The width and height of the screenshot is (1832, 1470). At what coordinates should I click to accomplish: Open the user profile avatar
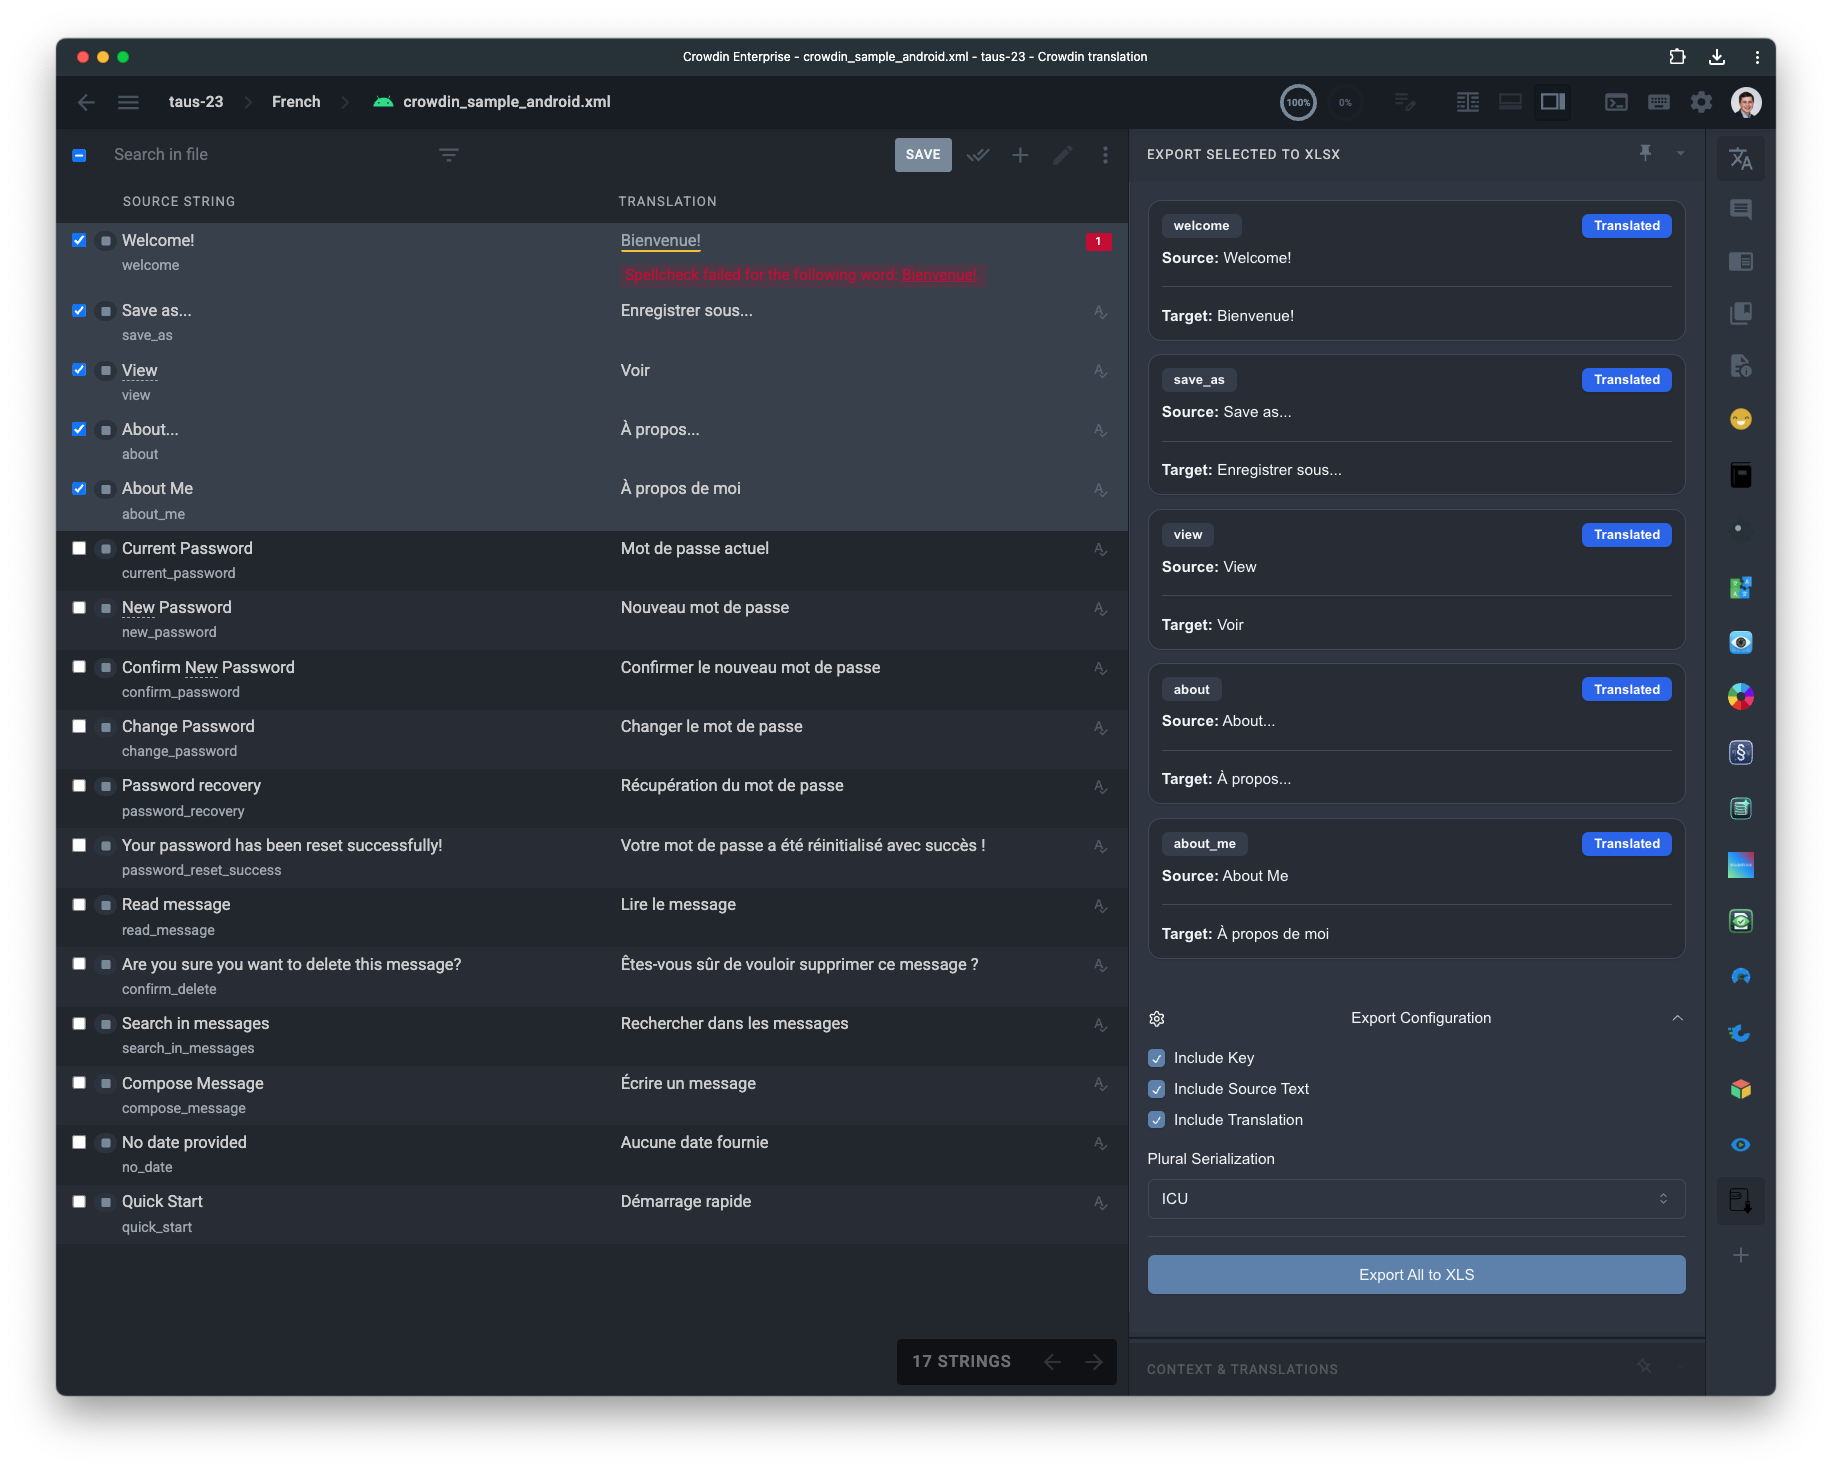tap(1746, 102)
